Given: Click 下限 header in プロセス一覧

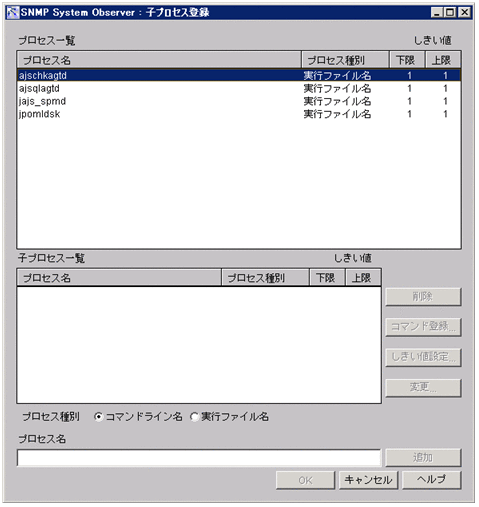Looking at the screenshot, I should [407, 60].
